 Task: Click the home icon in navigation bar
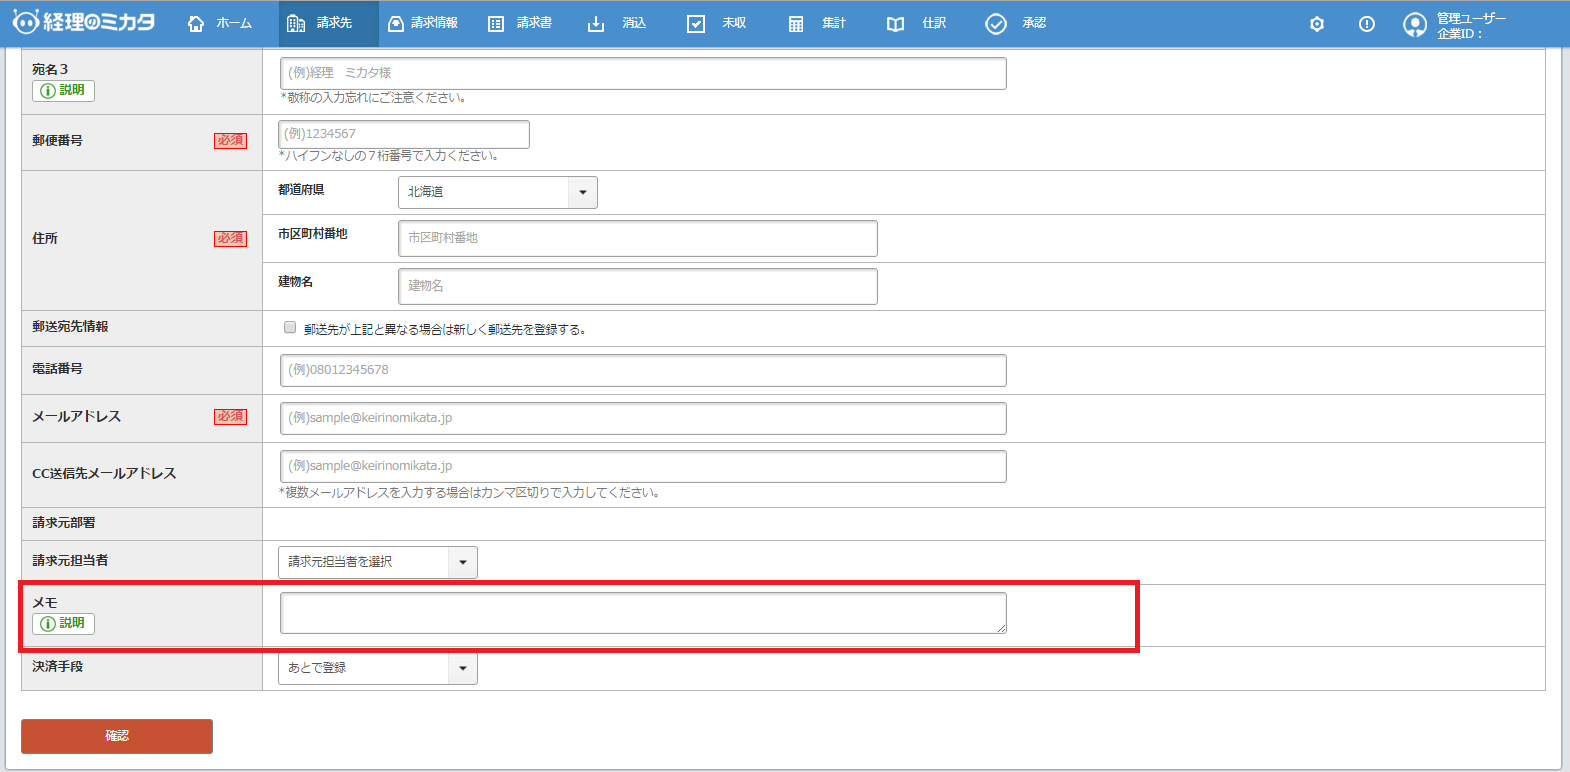tap(196, 23)
